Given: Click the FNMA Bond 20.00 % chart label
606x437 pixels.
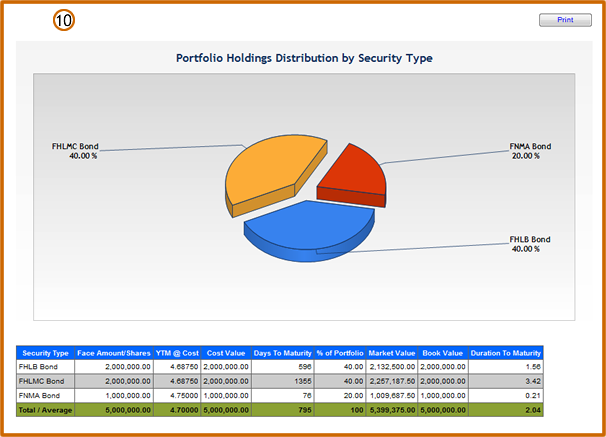Looking at the screenshot, I should (x=530, y=151).
